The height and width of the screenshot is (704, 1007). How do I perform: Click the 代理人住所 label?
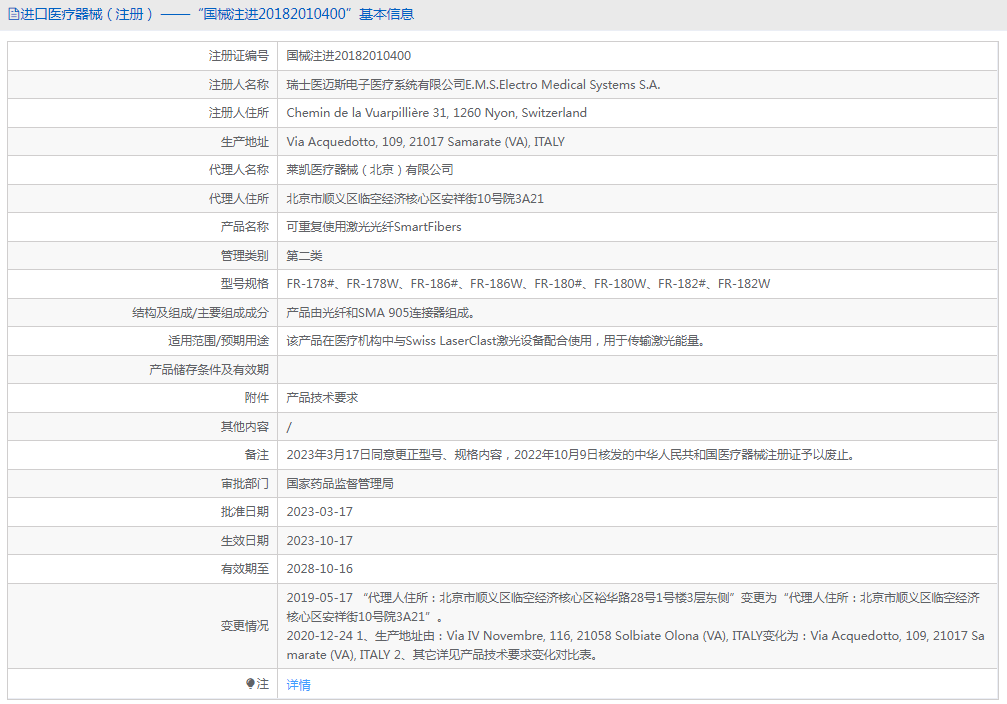pyautogui.click(x=238, y=199)
